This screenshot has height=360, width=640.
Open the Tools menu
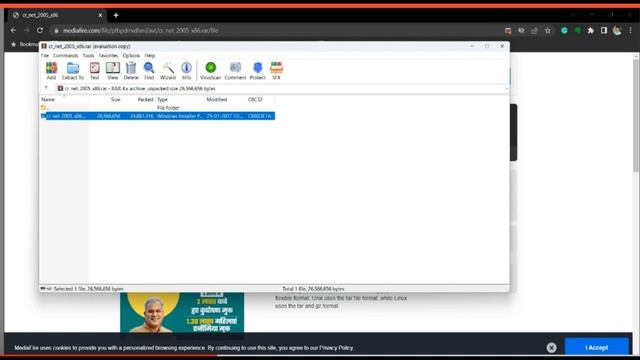point(89,56)
